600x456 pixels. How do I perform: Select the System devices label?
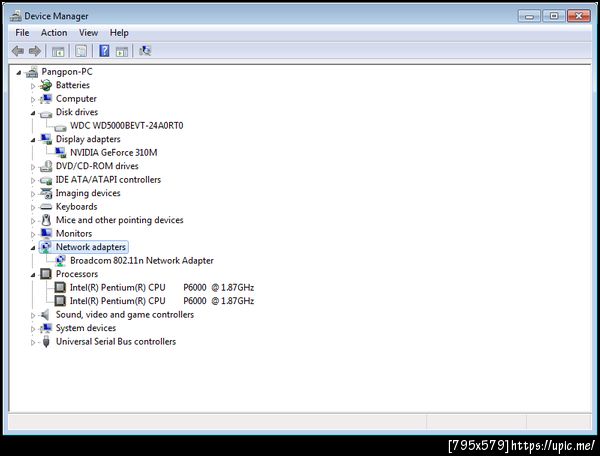pos(86,328)
